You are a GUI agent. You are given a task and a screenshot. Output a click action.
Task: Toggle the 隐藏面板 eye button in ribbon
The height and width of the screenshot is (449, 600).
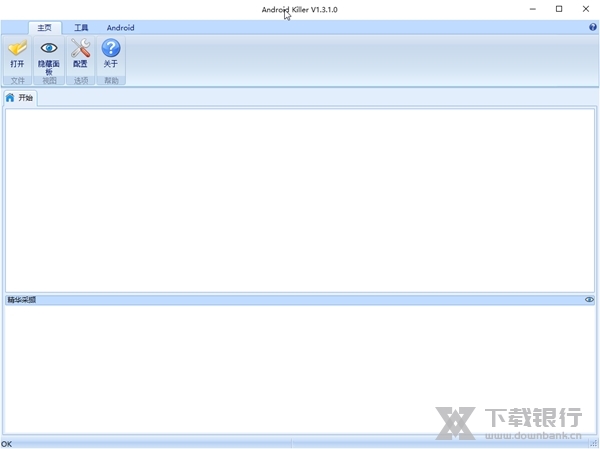tap(49, 56)
